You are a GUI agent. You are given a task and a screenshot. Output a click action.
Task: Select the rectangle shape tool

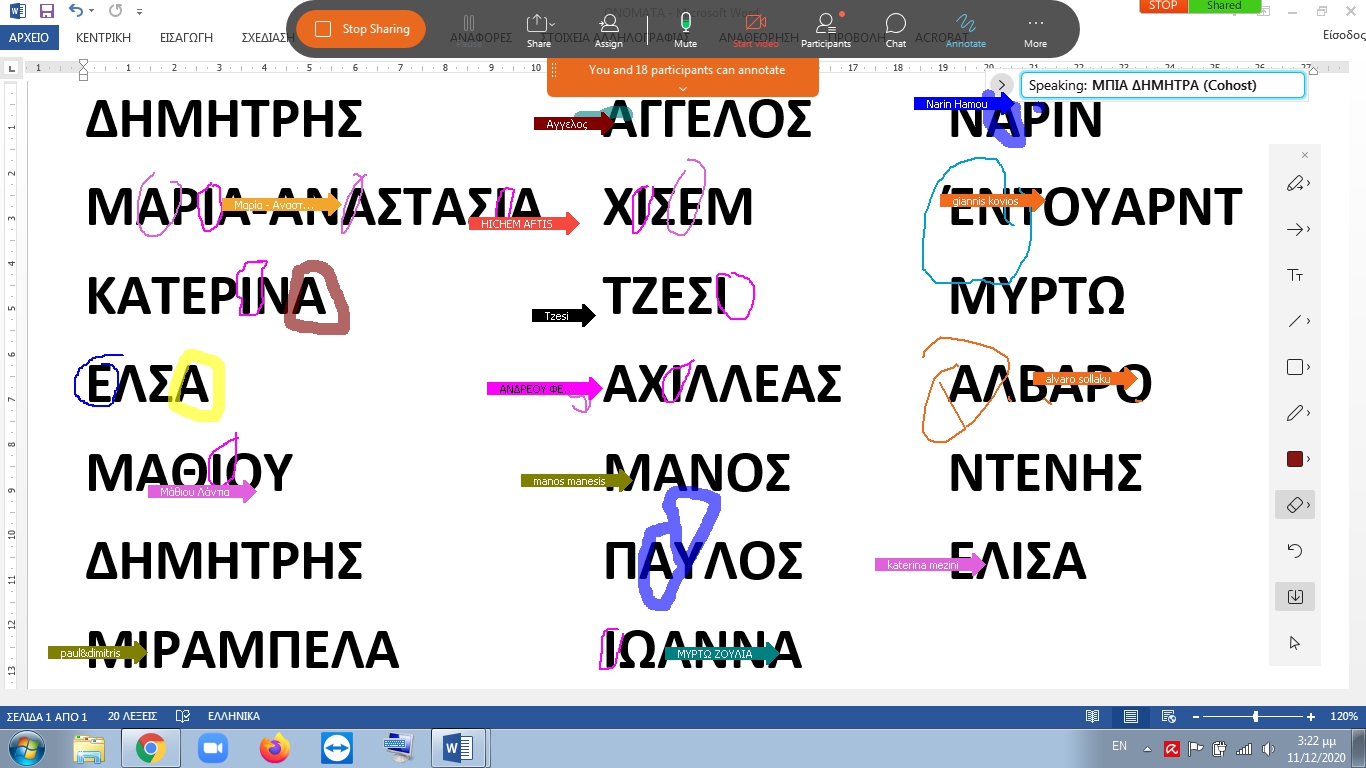pos(1294,367)
